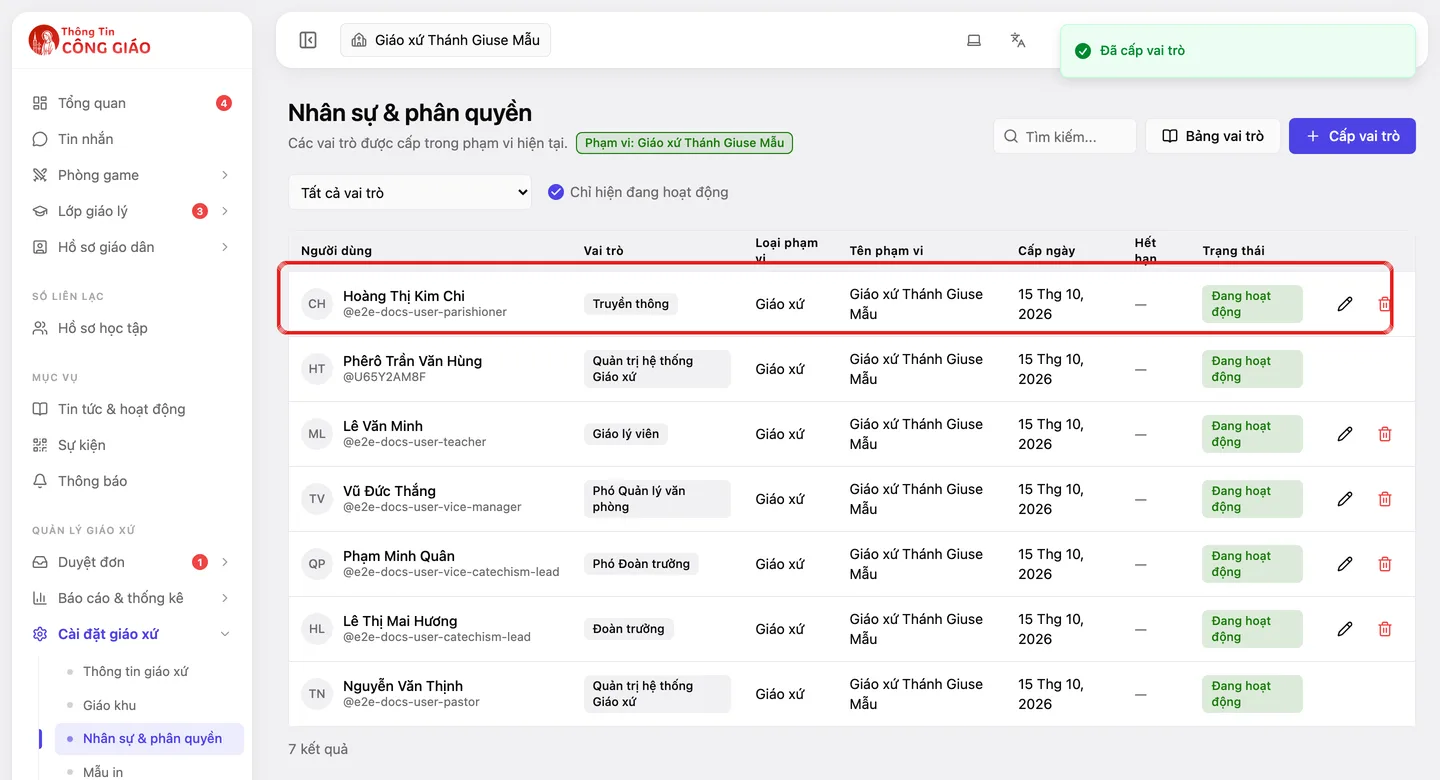
Task: Delete role of Hoàng Thị Kim Chi
Action: click(x=1385, y=304)
